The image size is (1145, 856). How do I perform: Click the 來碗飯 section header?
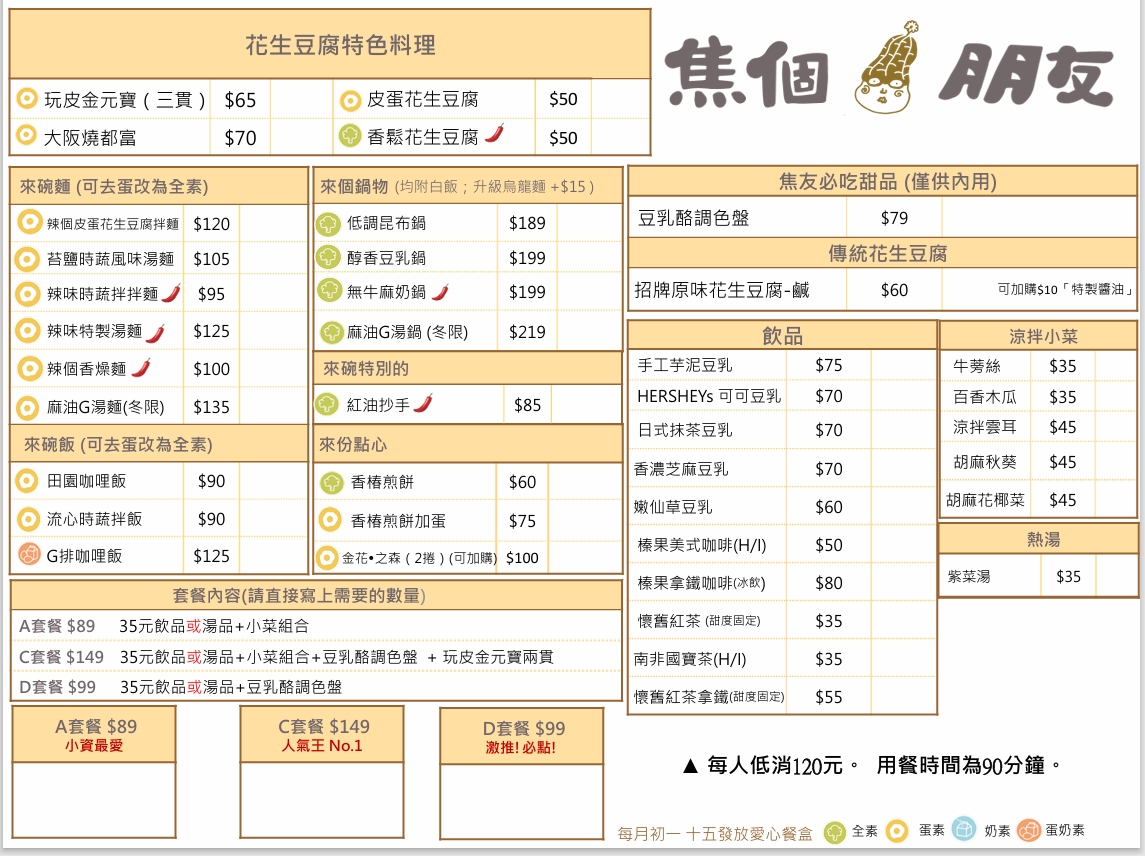coord(159,444)
